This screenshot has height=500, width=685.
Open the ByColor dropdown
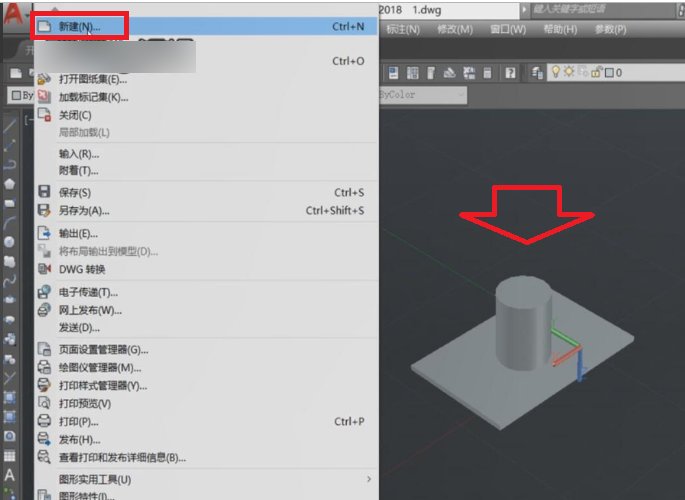(x=422, y=95)
